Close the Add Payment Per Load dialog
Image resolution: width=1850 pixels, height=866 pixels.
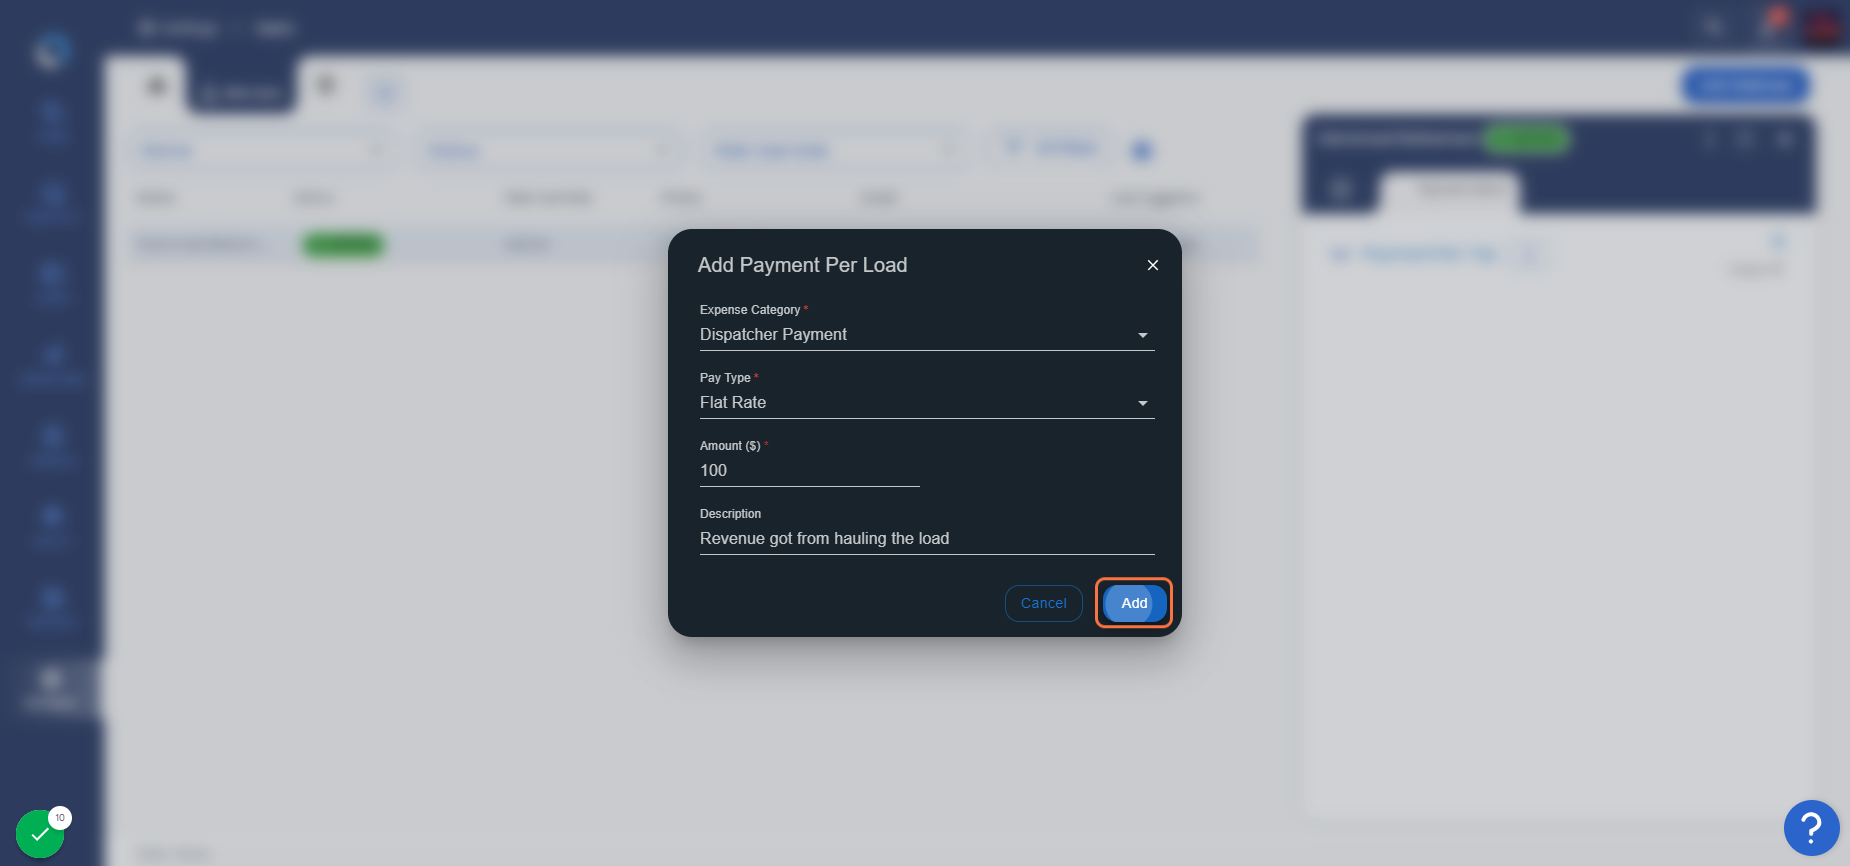[1153, 265]
